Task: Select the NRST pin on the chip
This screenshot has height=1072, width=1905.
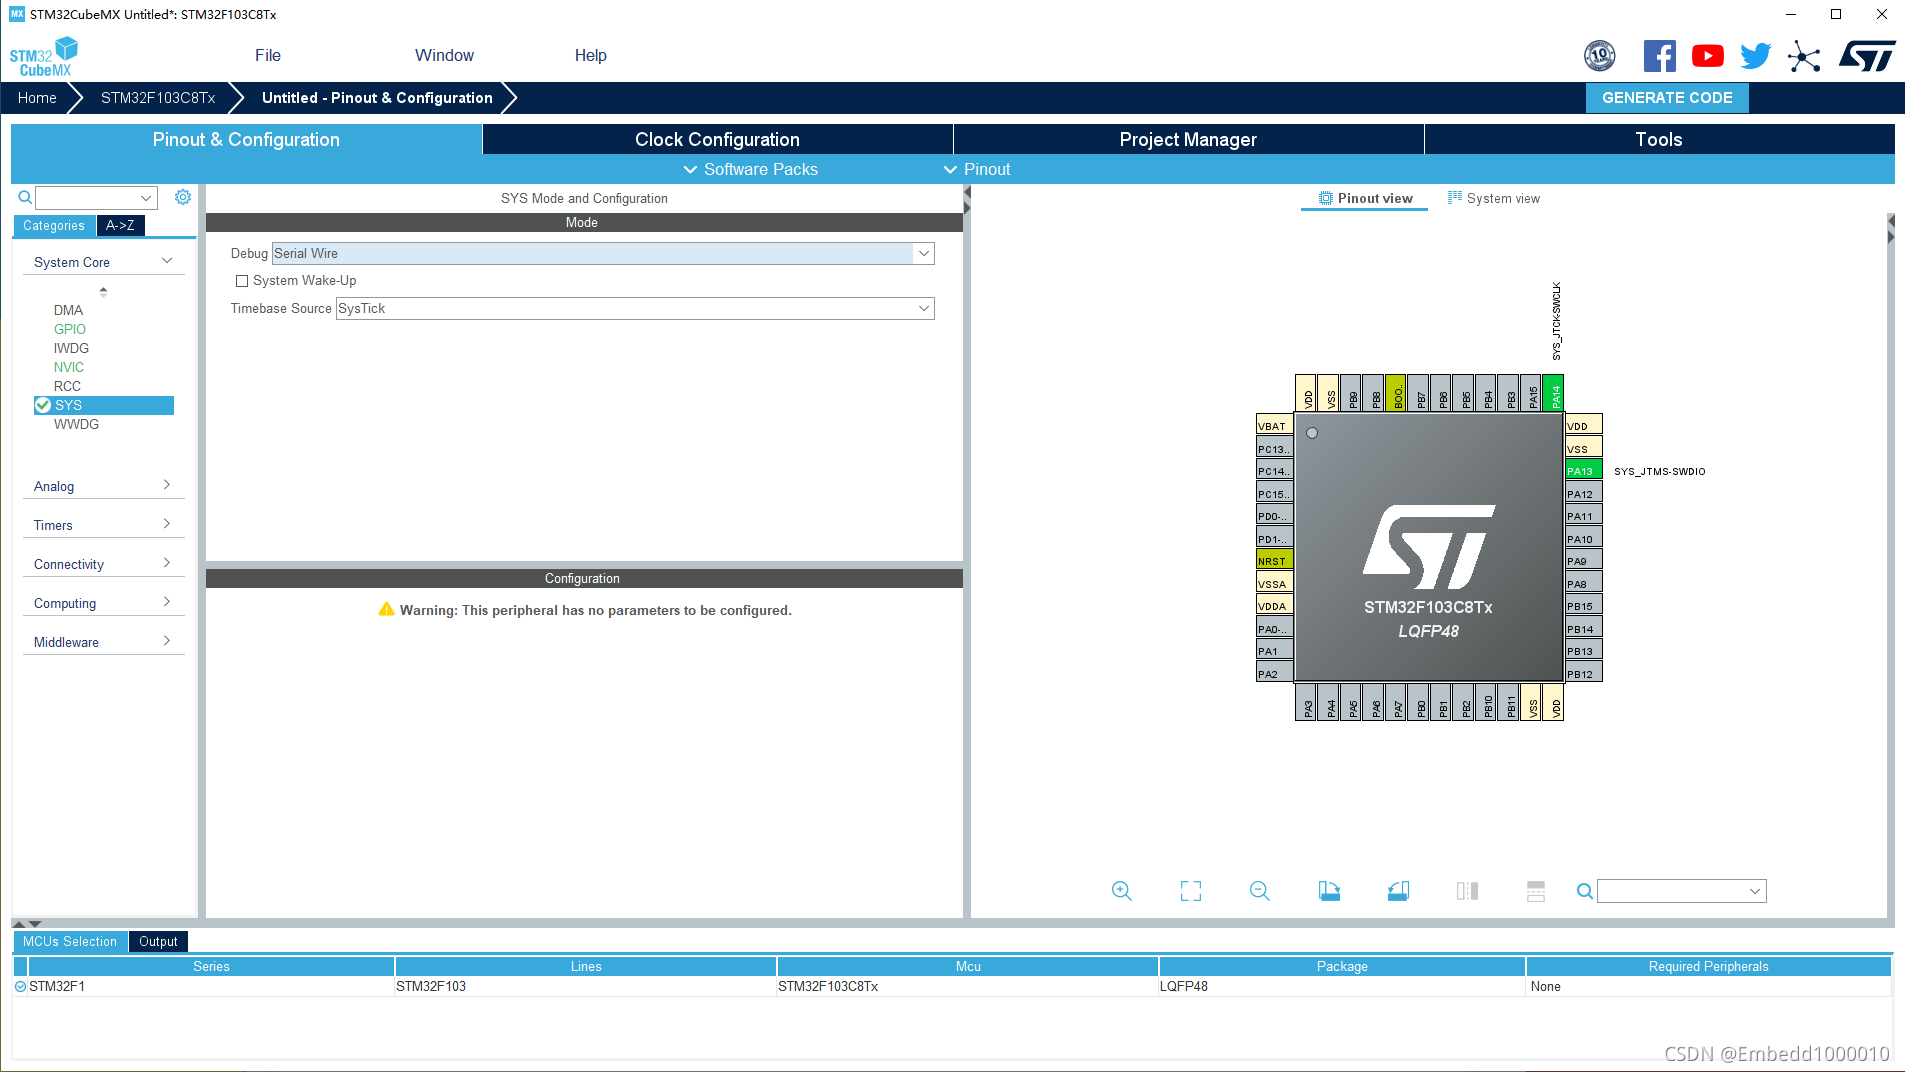Action: point(1275,560)
